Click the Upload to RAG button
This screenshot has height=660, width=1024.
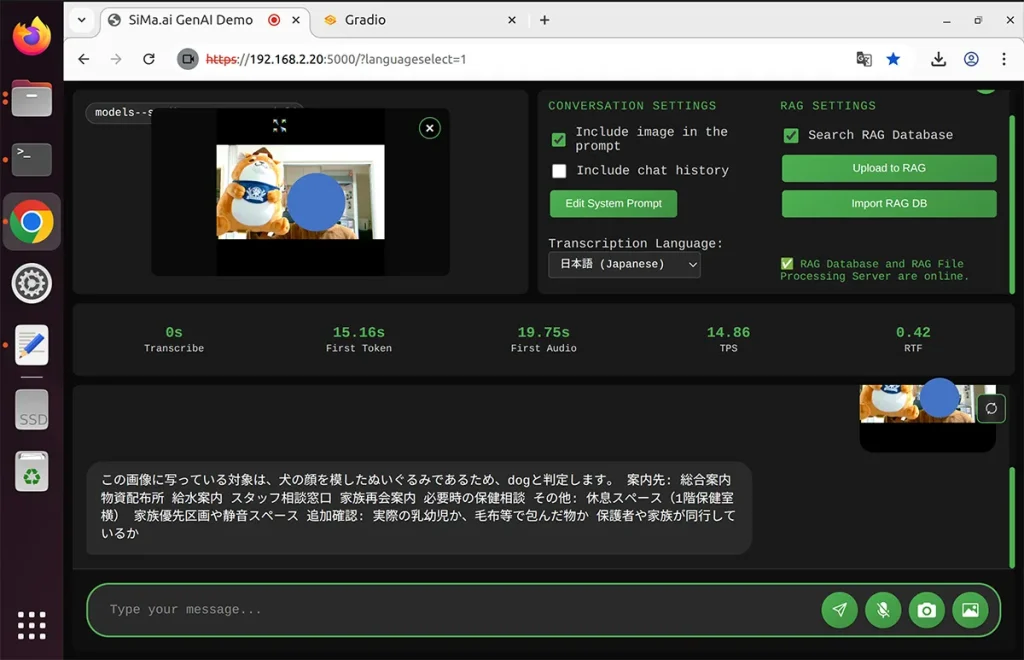click(x=889, y=168)
